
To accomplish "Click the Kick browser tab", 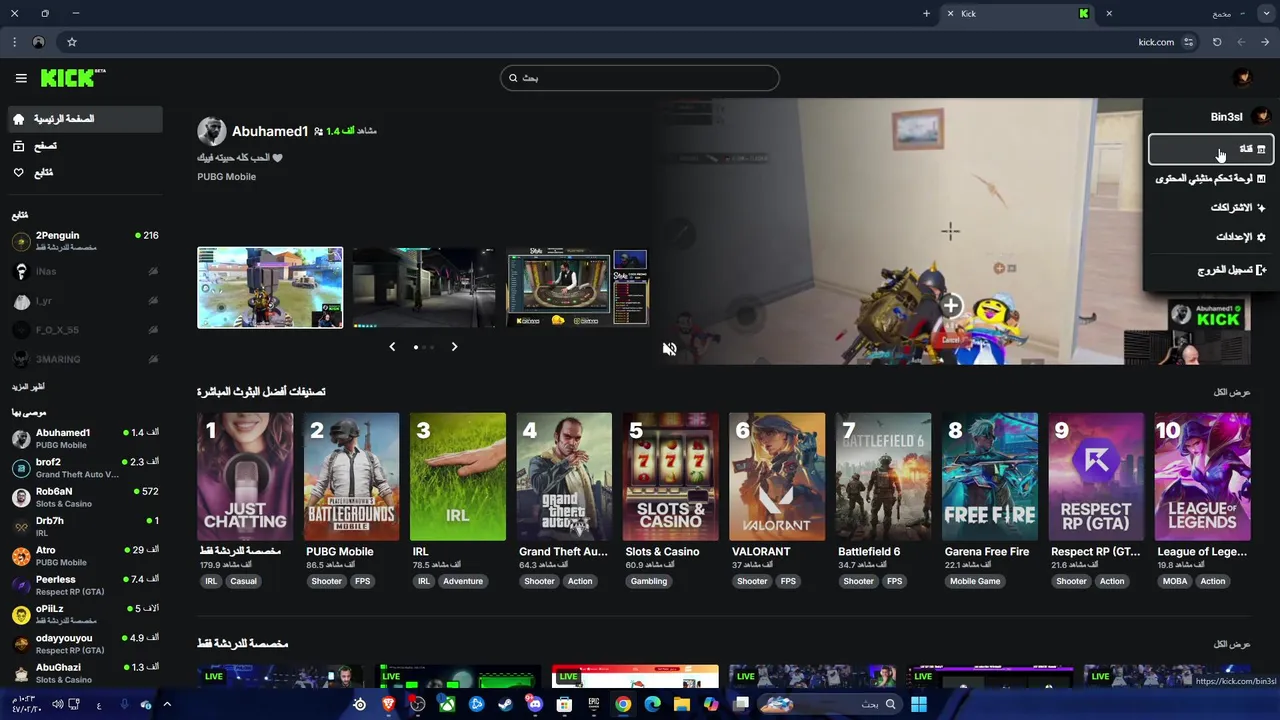I will [x=1020, y=14].
